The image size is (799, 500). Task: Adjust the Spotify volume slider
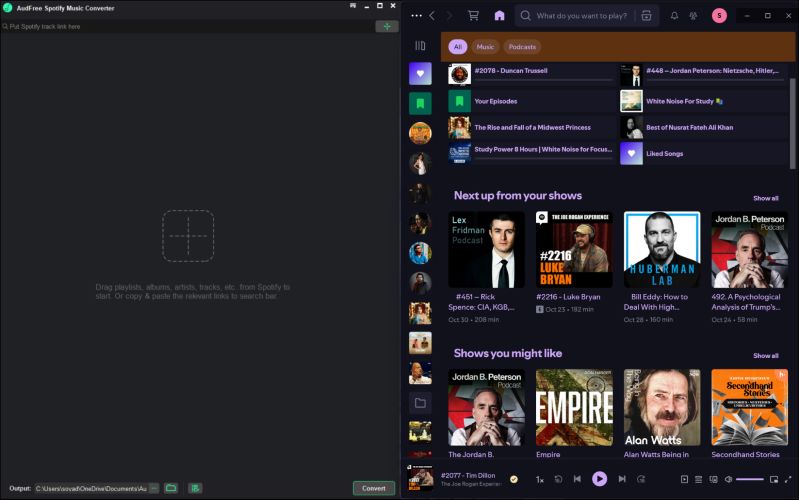pos(750,480)
